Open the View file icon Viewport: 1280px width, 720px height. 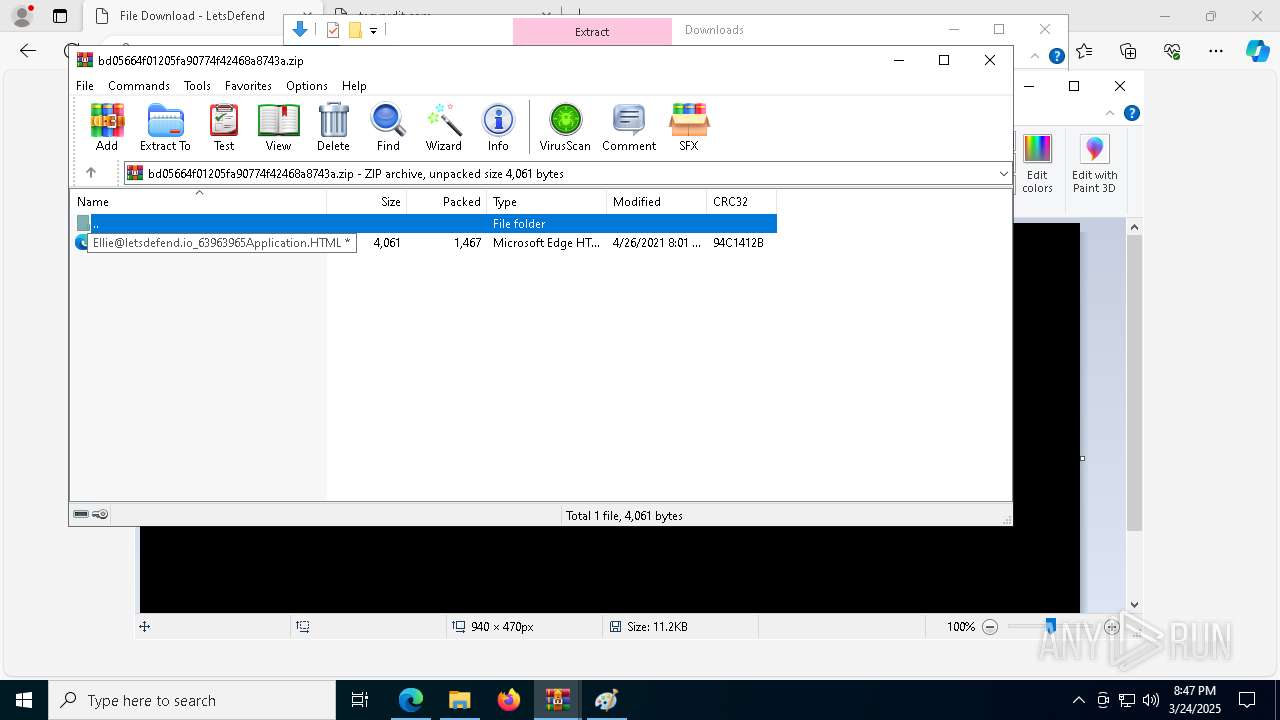tap(278, 127)
